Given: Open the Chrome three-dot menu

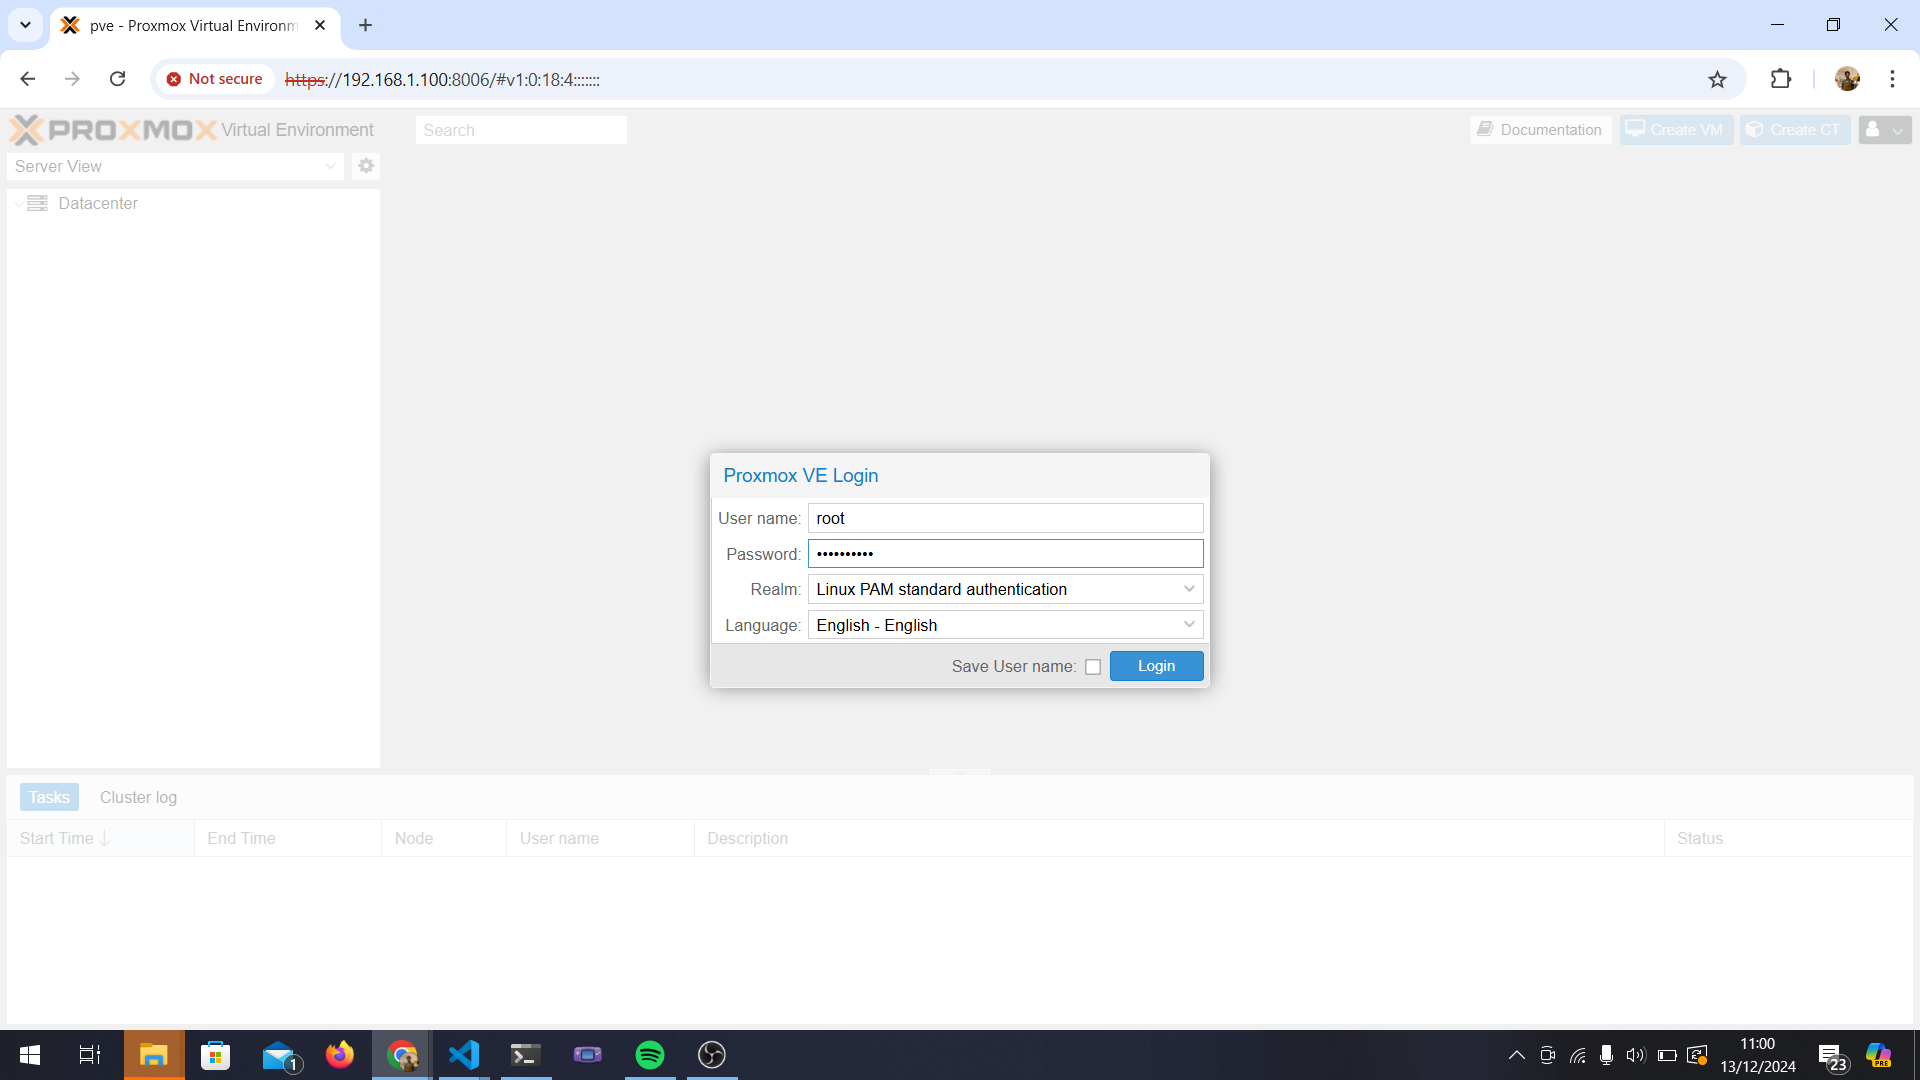Looking at the screenshot, I should point(1892,79).
